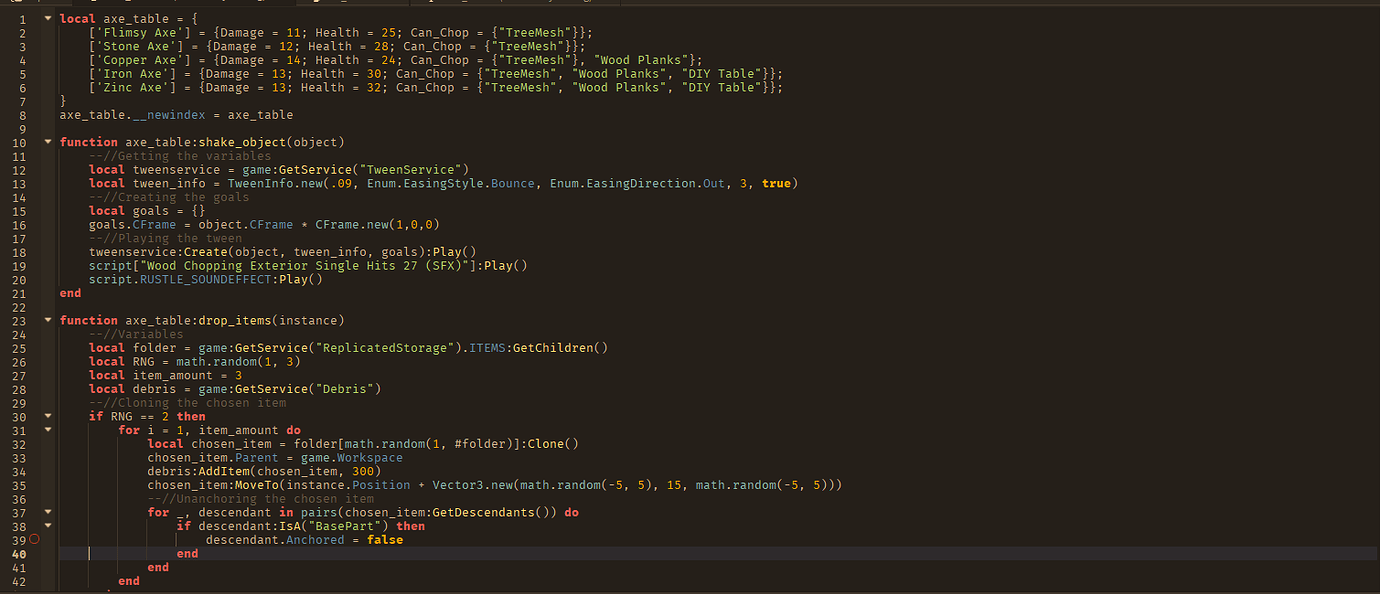Viewport: 1380px width, 594px height.
Task: Fold the if RNG block on line 30
Action: [x=47, y=416]
